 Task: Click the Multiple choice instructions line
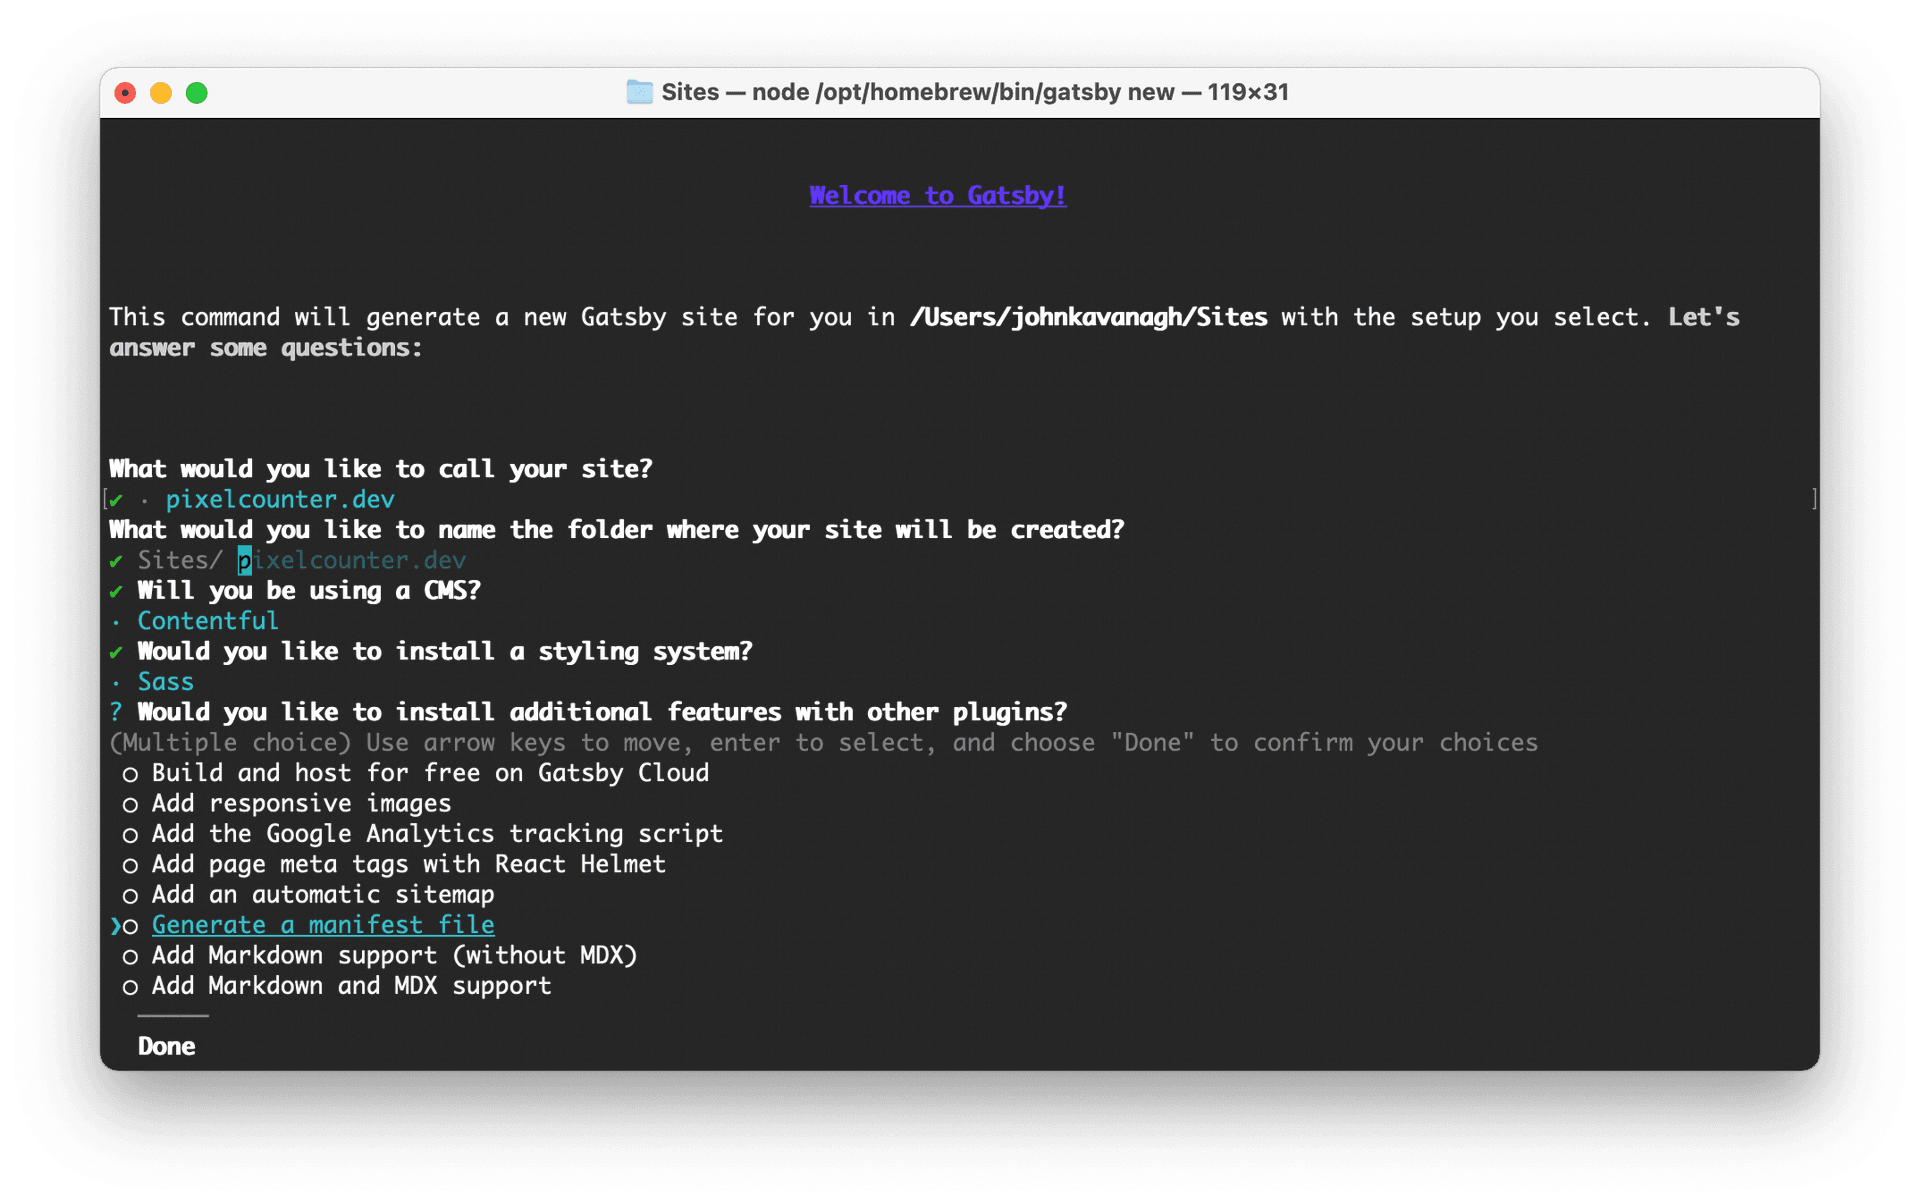[823, 743]
